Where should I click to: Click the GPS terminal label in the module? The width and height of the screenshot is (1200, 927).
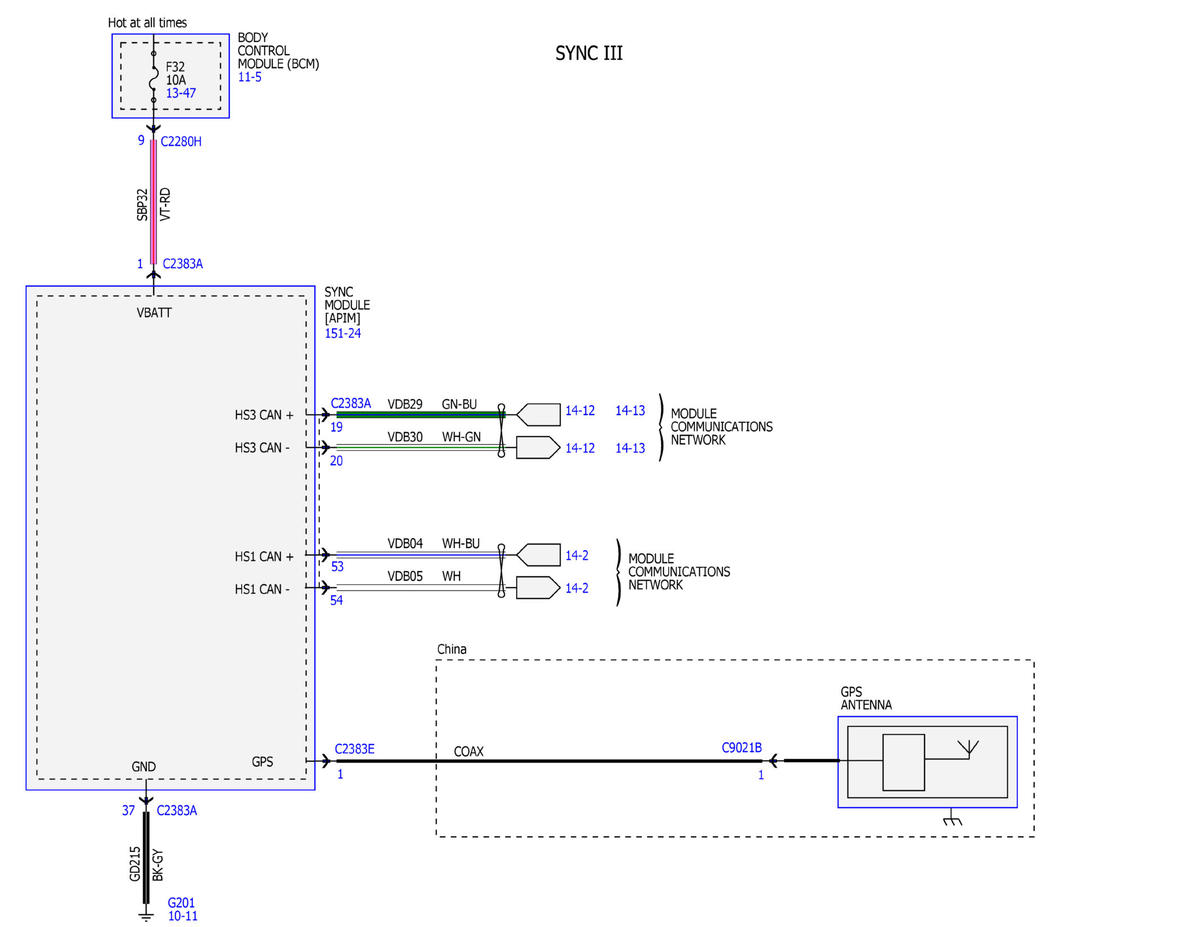point(263,762)
